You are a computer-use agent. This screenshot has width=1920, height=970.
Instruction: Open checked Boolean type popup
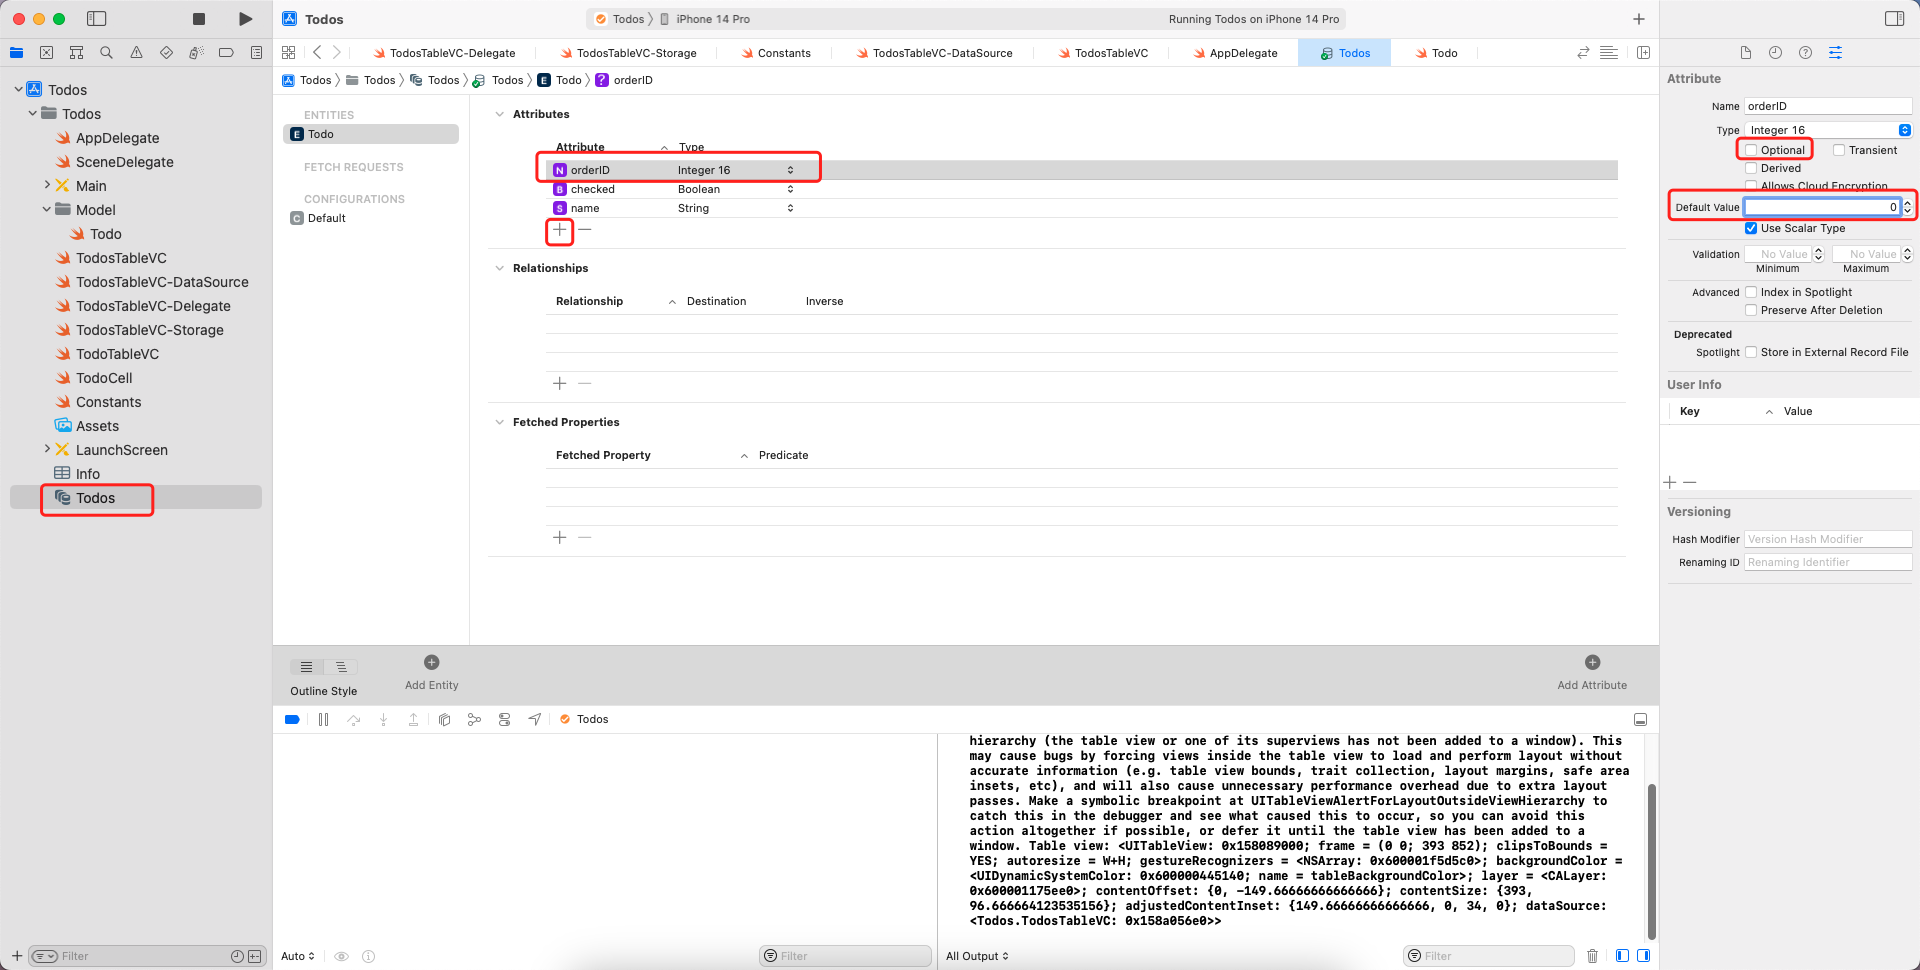coord(790,189)
